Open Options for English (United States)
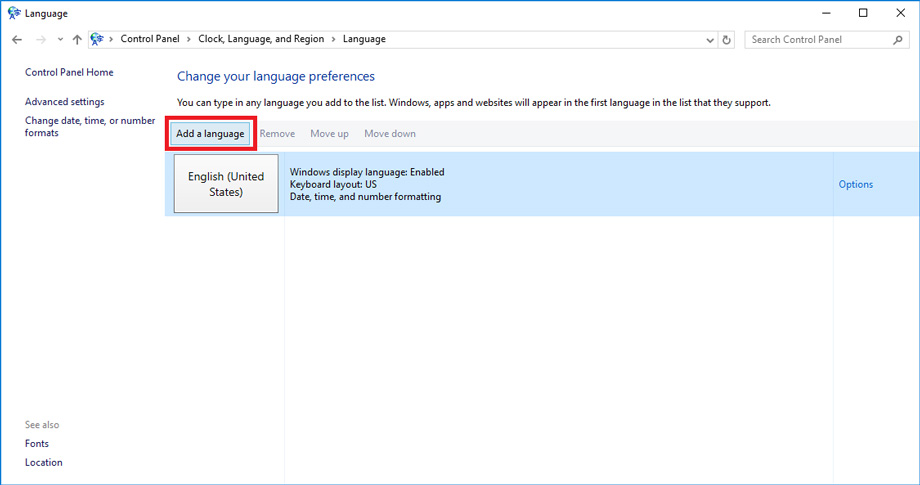The height and width of the screenshot is (485, 920). (855, 184)
